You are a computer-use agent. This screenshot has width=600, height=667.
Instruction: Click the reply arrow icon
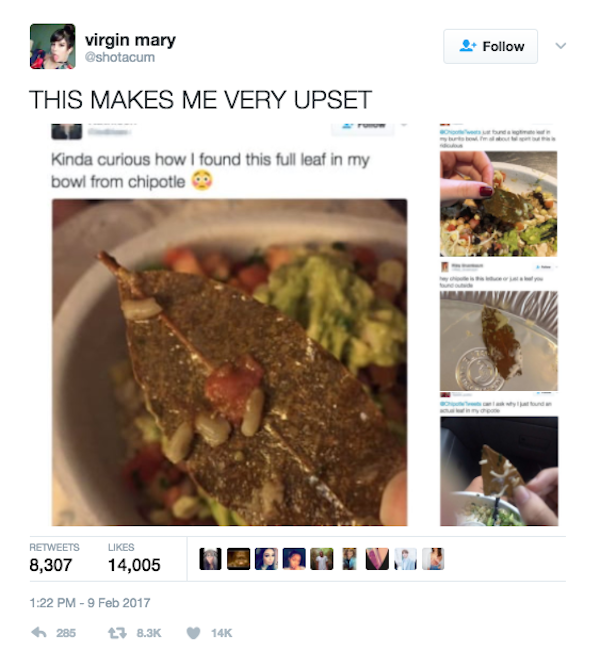[x=39, y=633]
